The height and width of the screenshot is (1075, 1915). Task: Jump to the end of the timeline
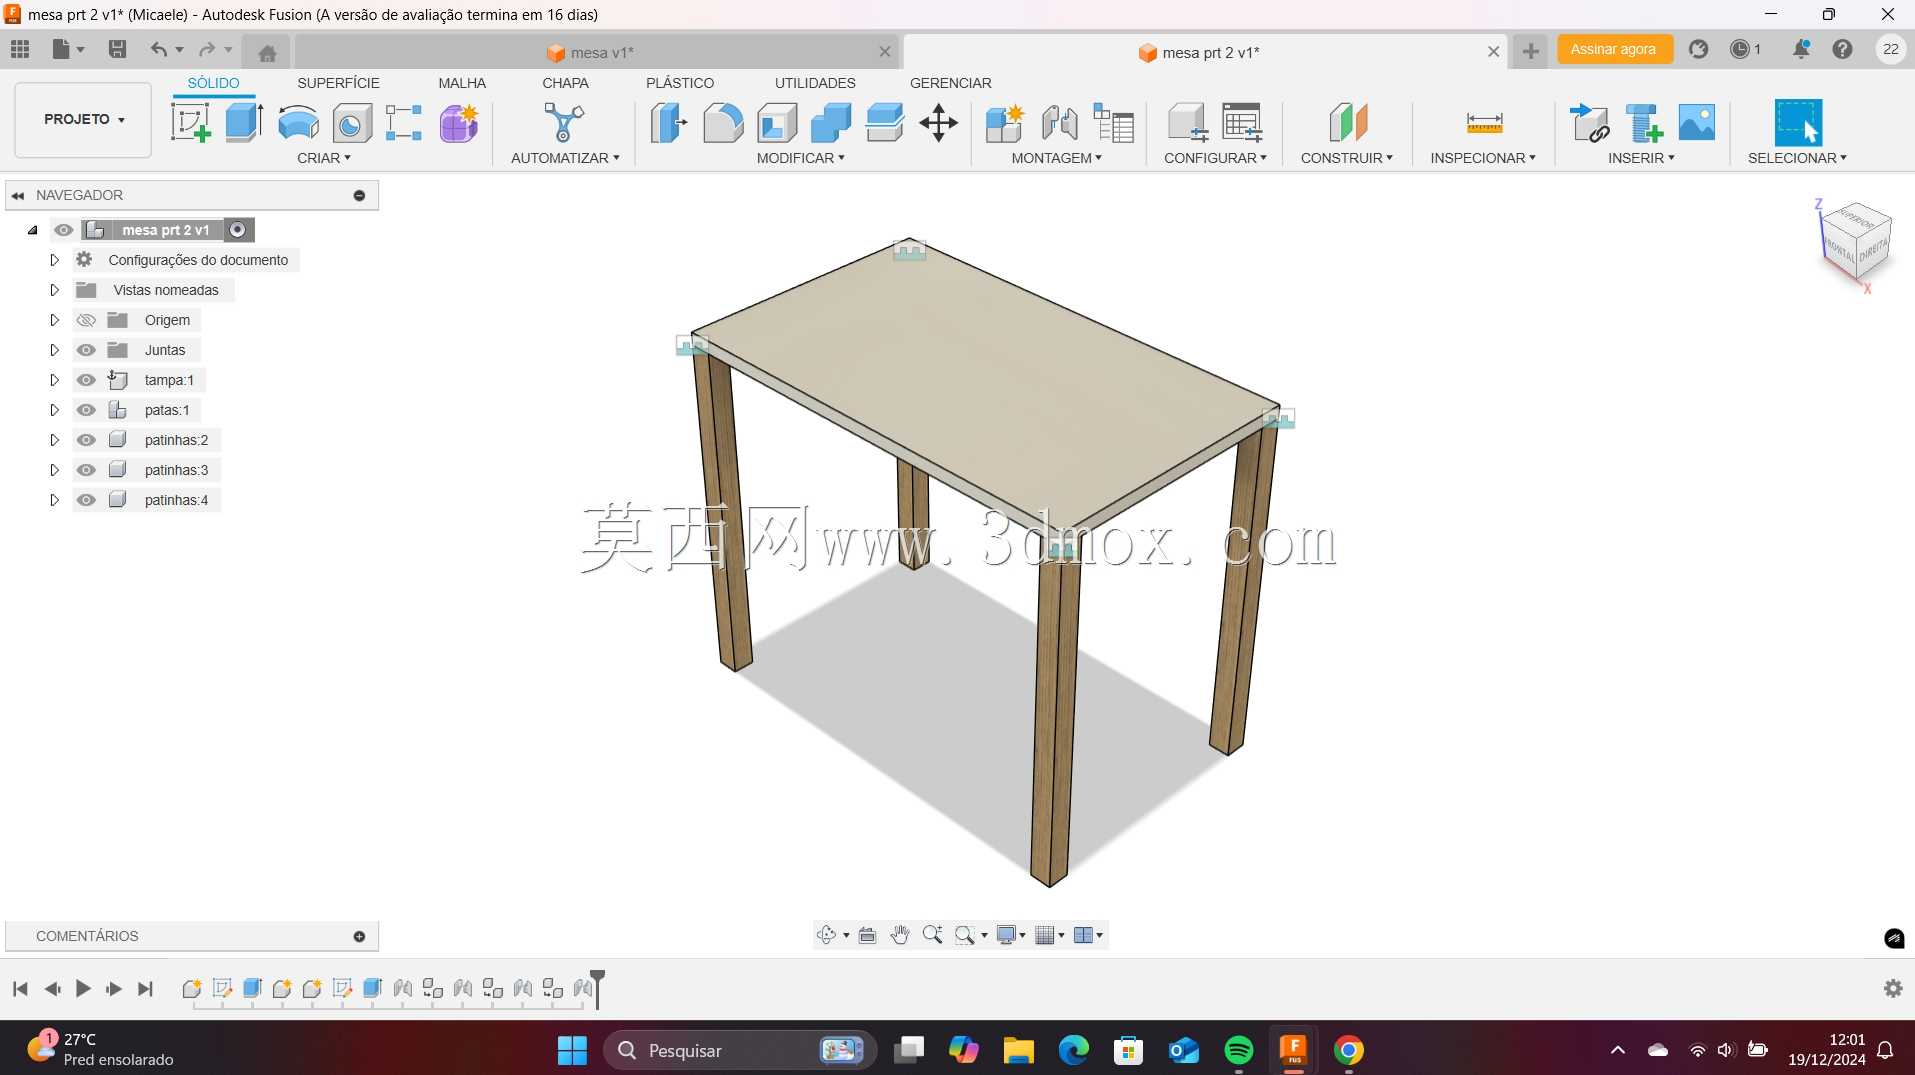(145, 989)
